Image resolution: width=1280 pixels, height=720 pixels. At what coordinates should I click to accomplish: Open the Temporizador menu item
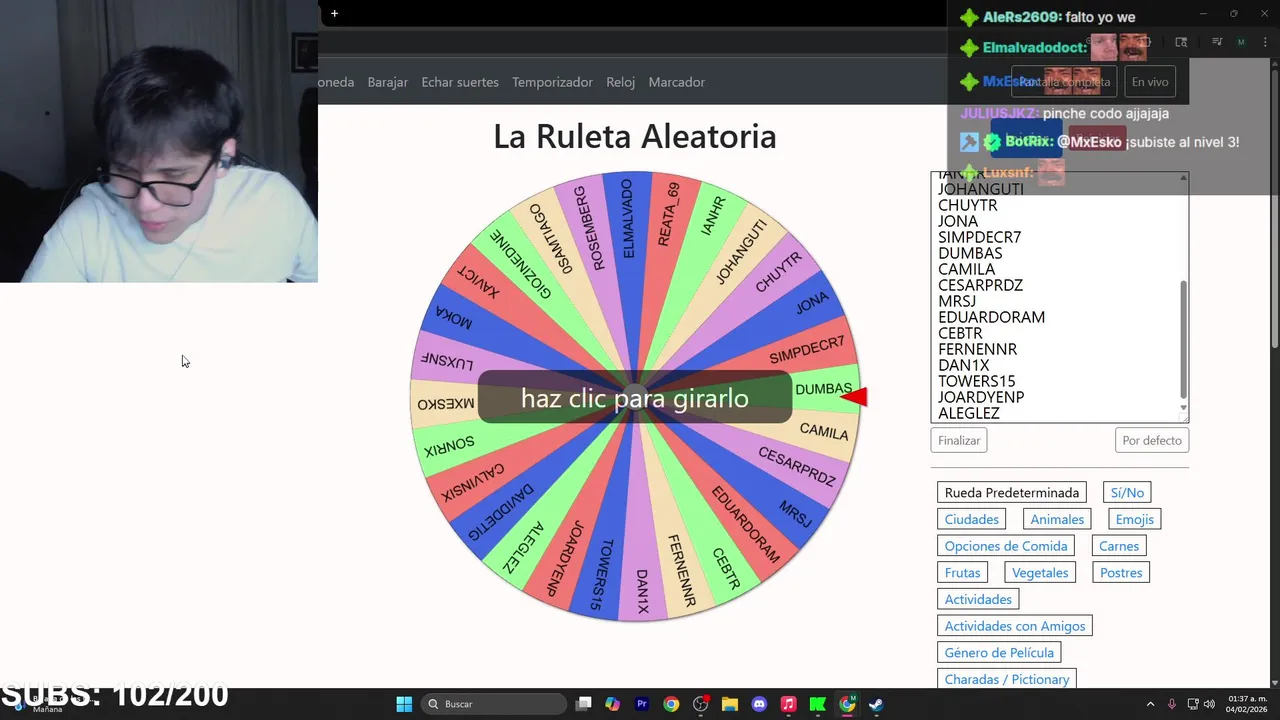(552, 82)
